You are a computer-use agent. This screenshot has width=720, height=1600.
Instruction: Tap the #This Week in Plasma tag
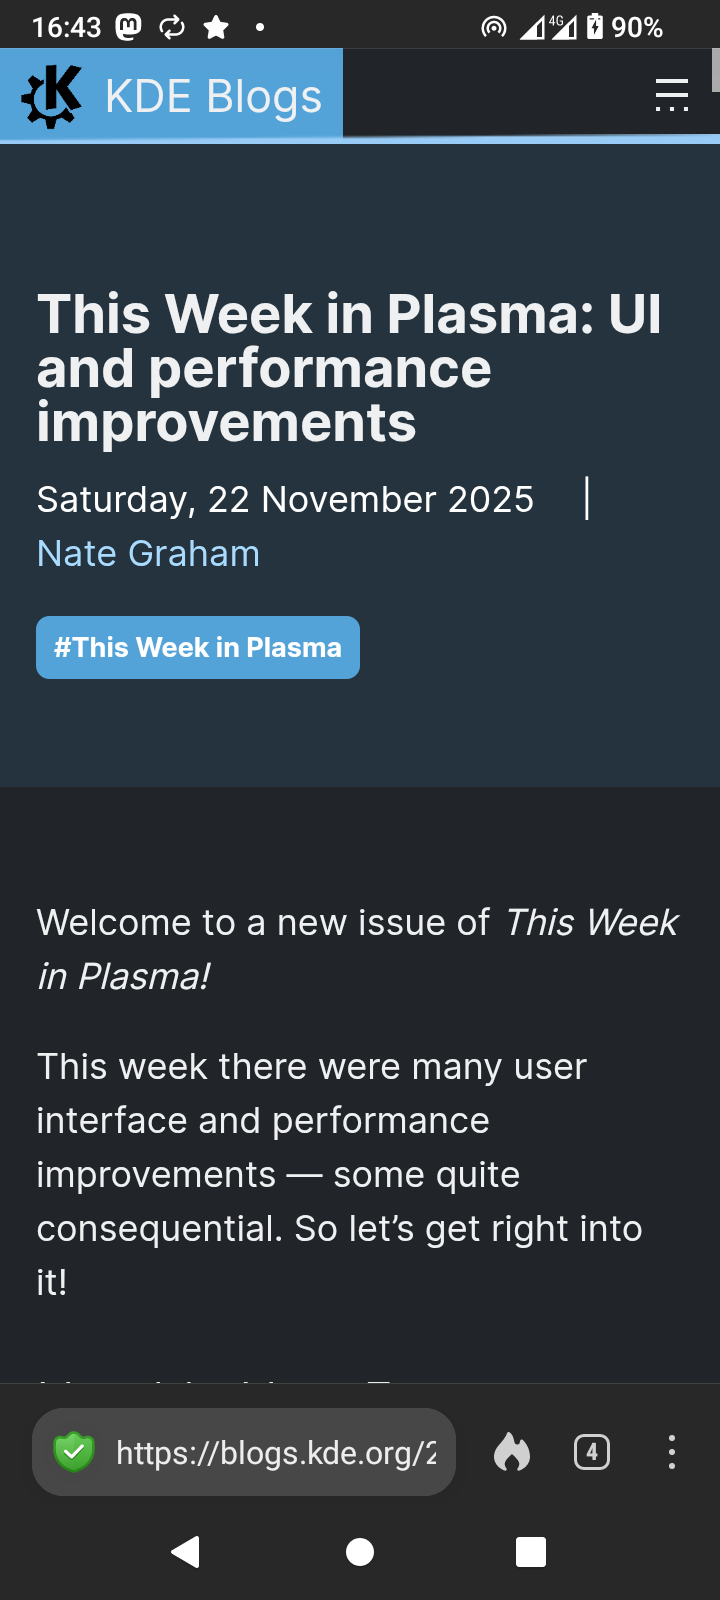click(x=198, y=648)
